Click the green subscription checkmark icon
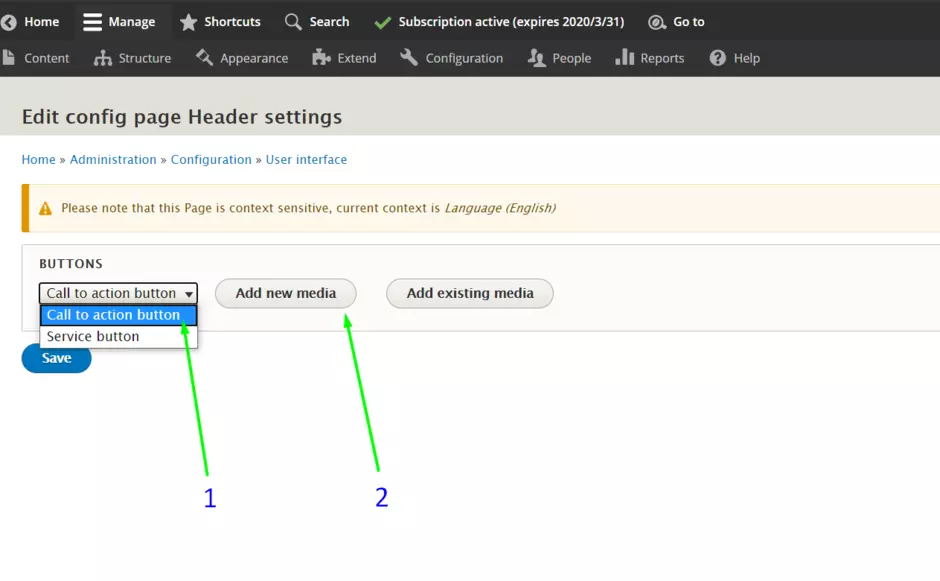The width and height of the screenshot is (940, 581). click(382, 22)
